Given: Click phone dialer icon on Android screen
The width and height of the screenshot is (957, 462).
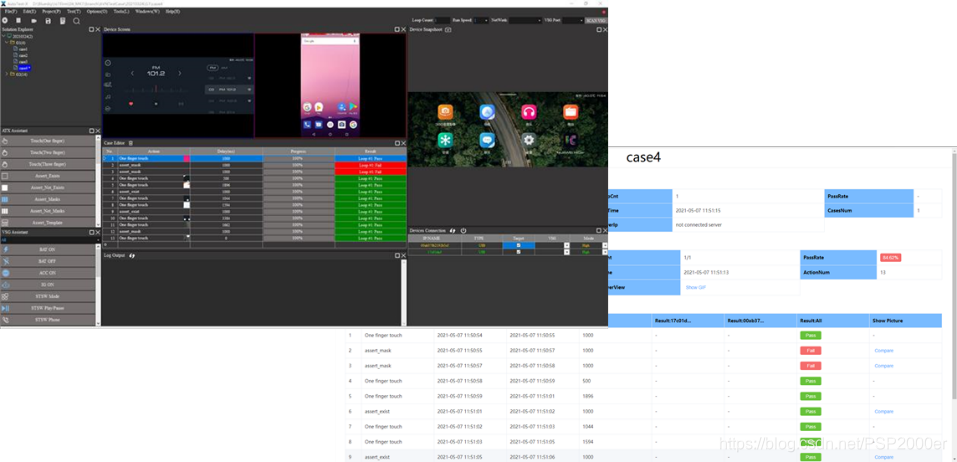Looking at the screenshot, I should point(307,125).
